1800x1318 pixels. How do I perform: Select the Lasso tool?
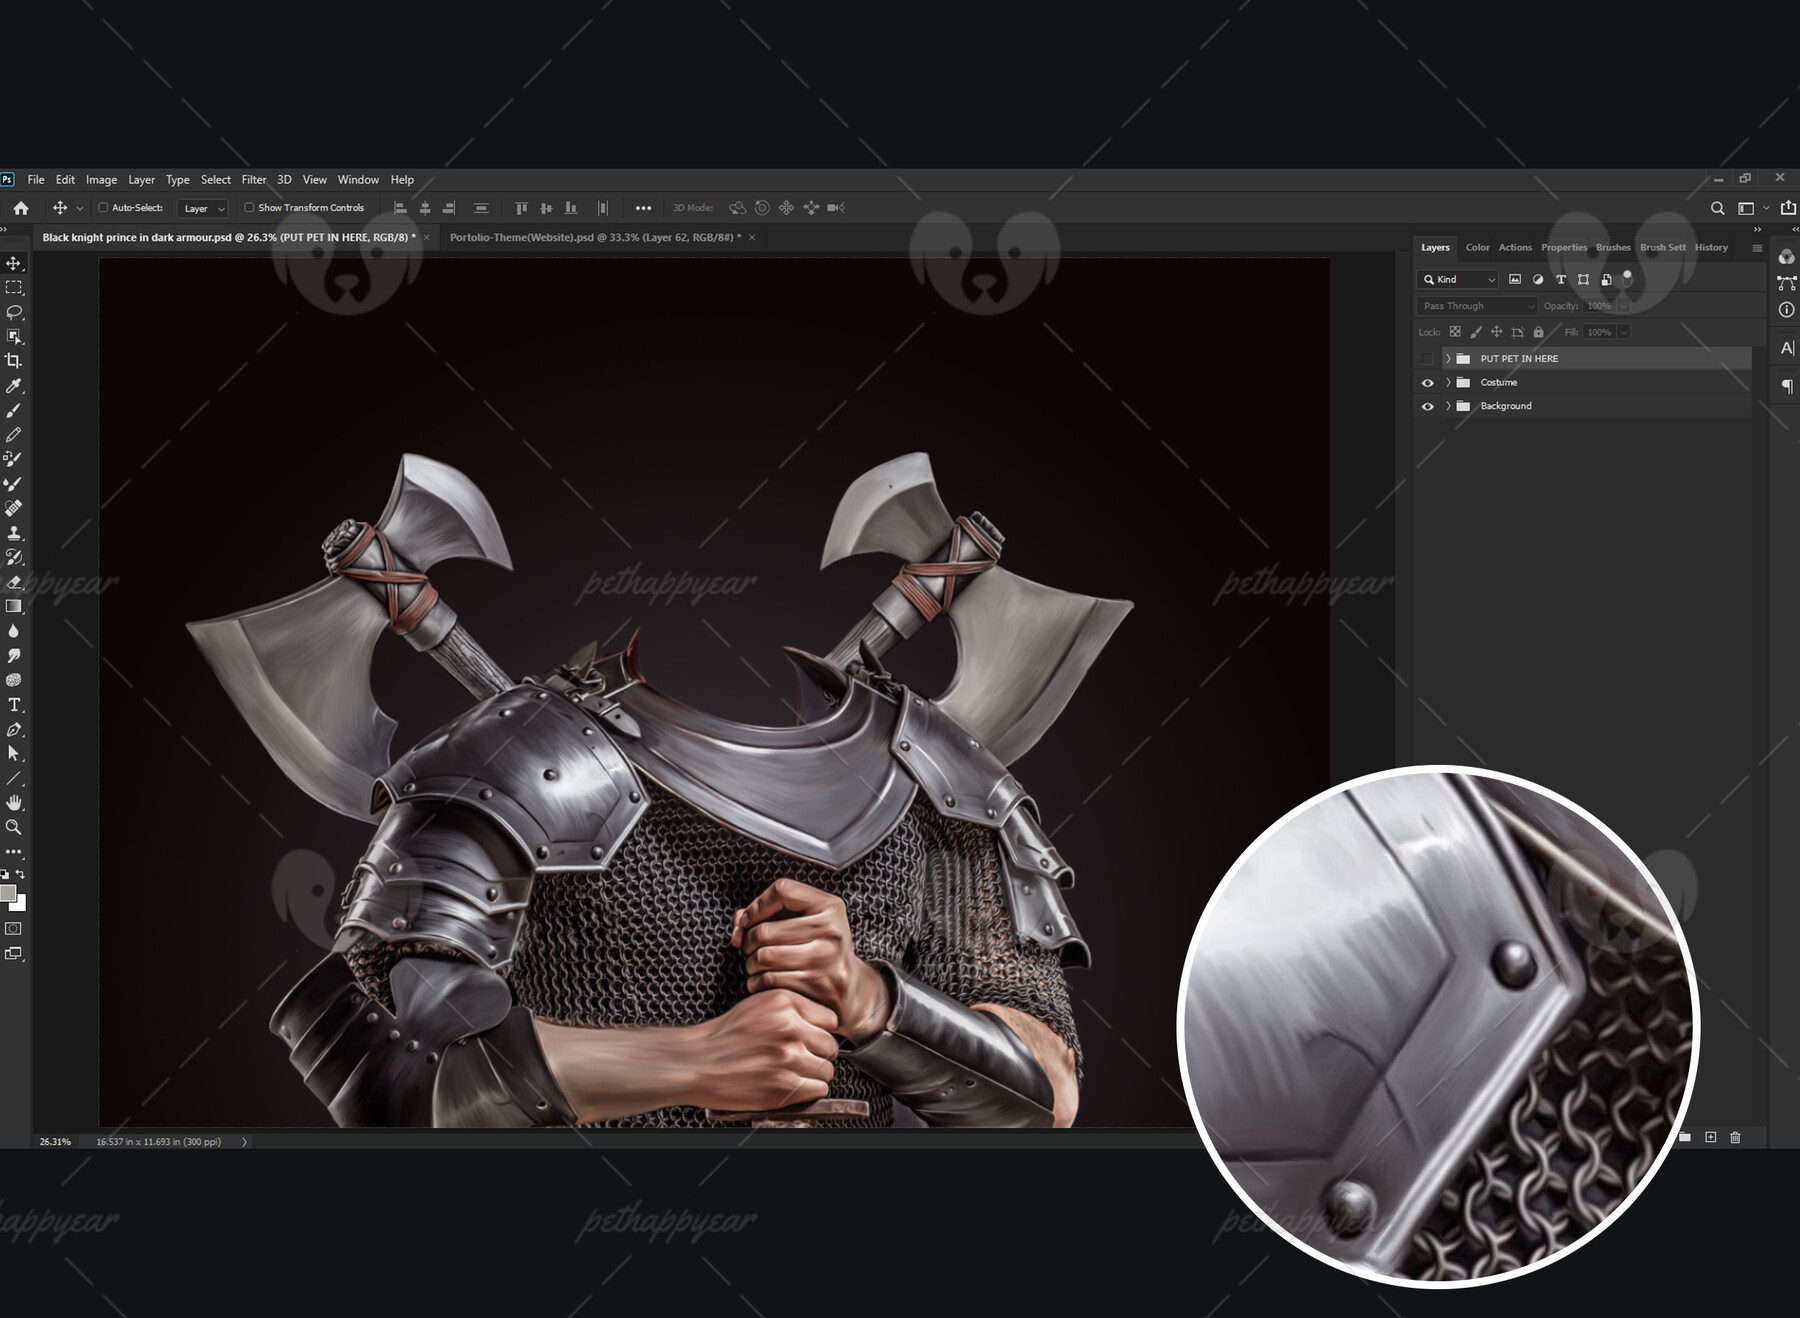[14, 313]
